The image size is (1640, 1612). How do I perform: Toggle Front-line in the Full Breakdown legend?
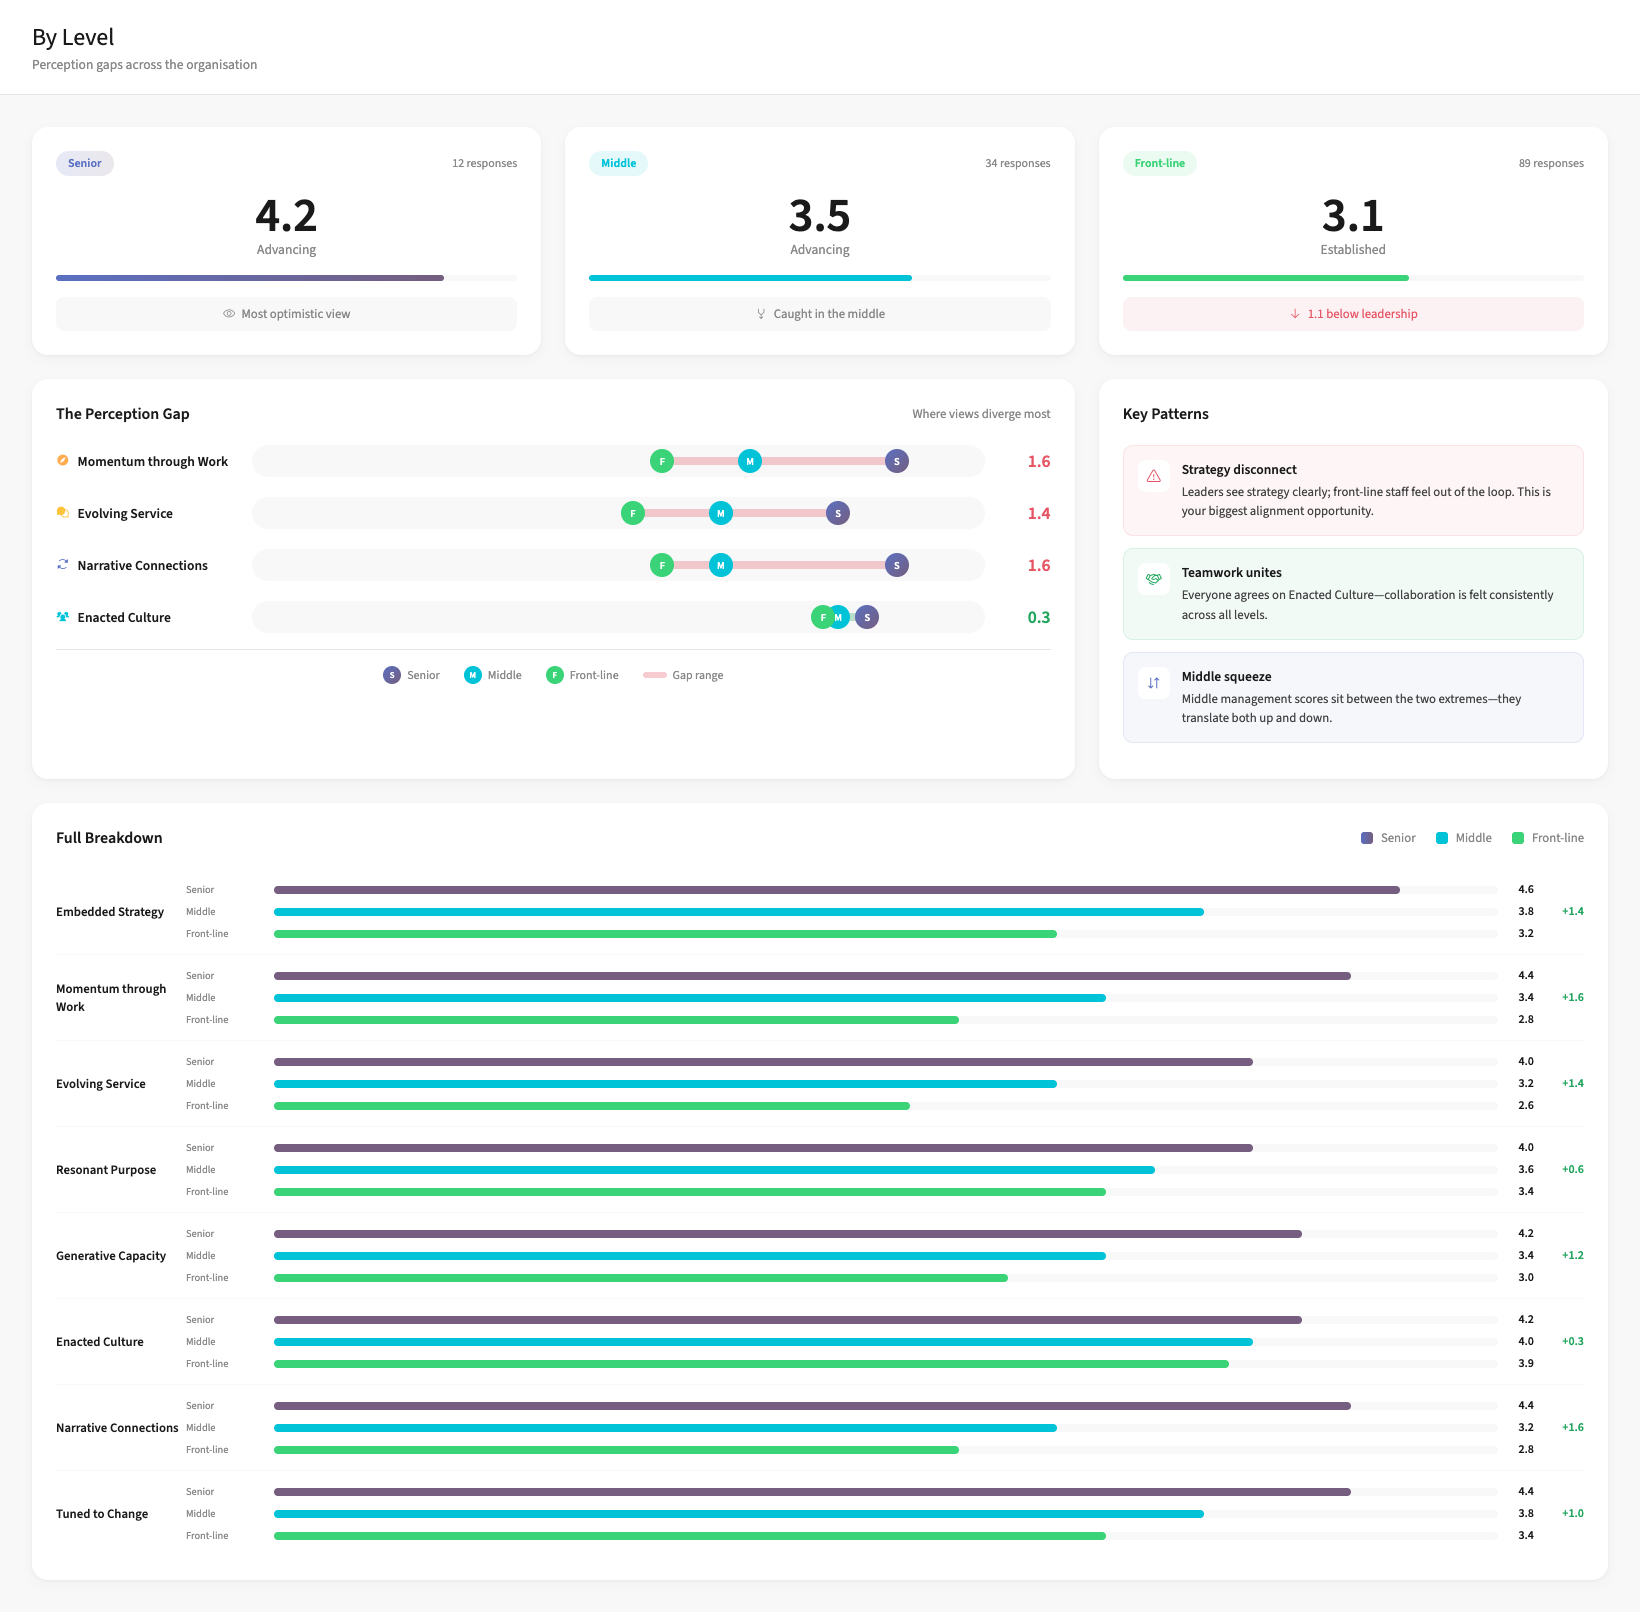point(1547,838)
